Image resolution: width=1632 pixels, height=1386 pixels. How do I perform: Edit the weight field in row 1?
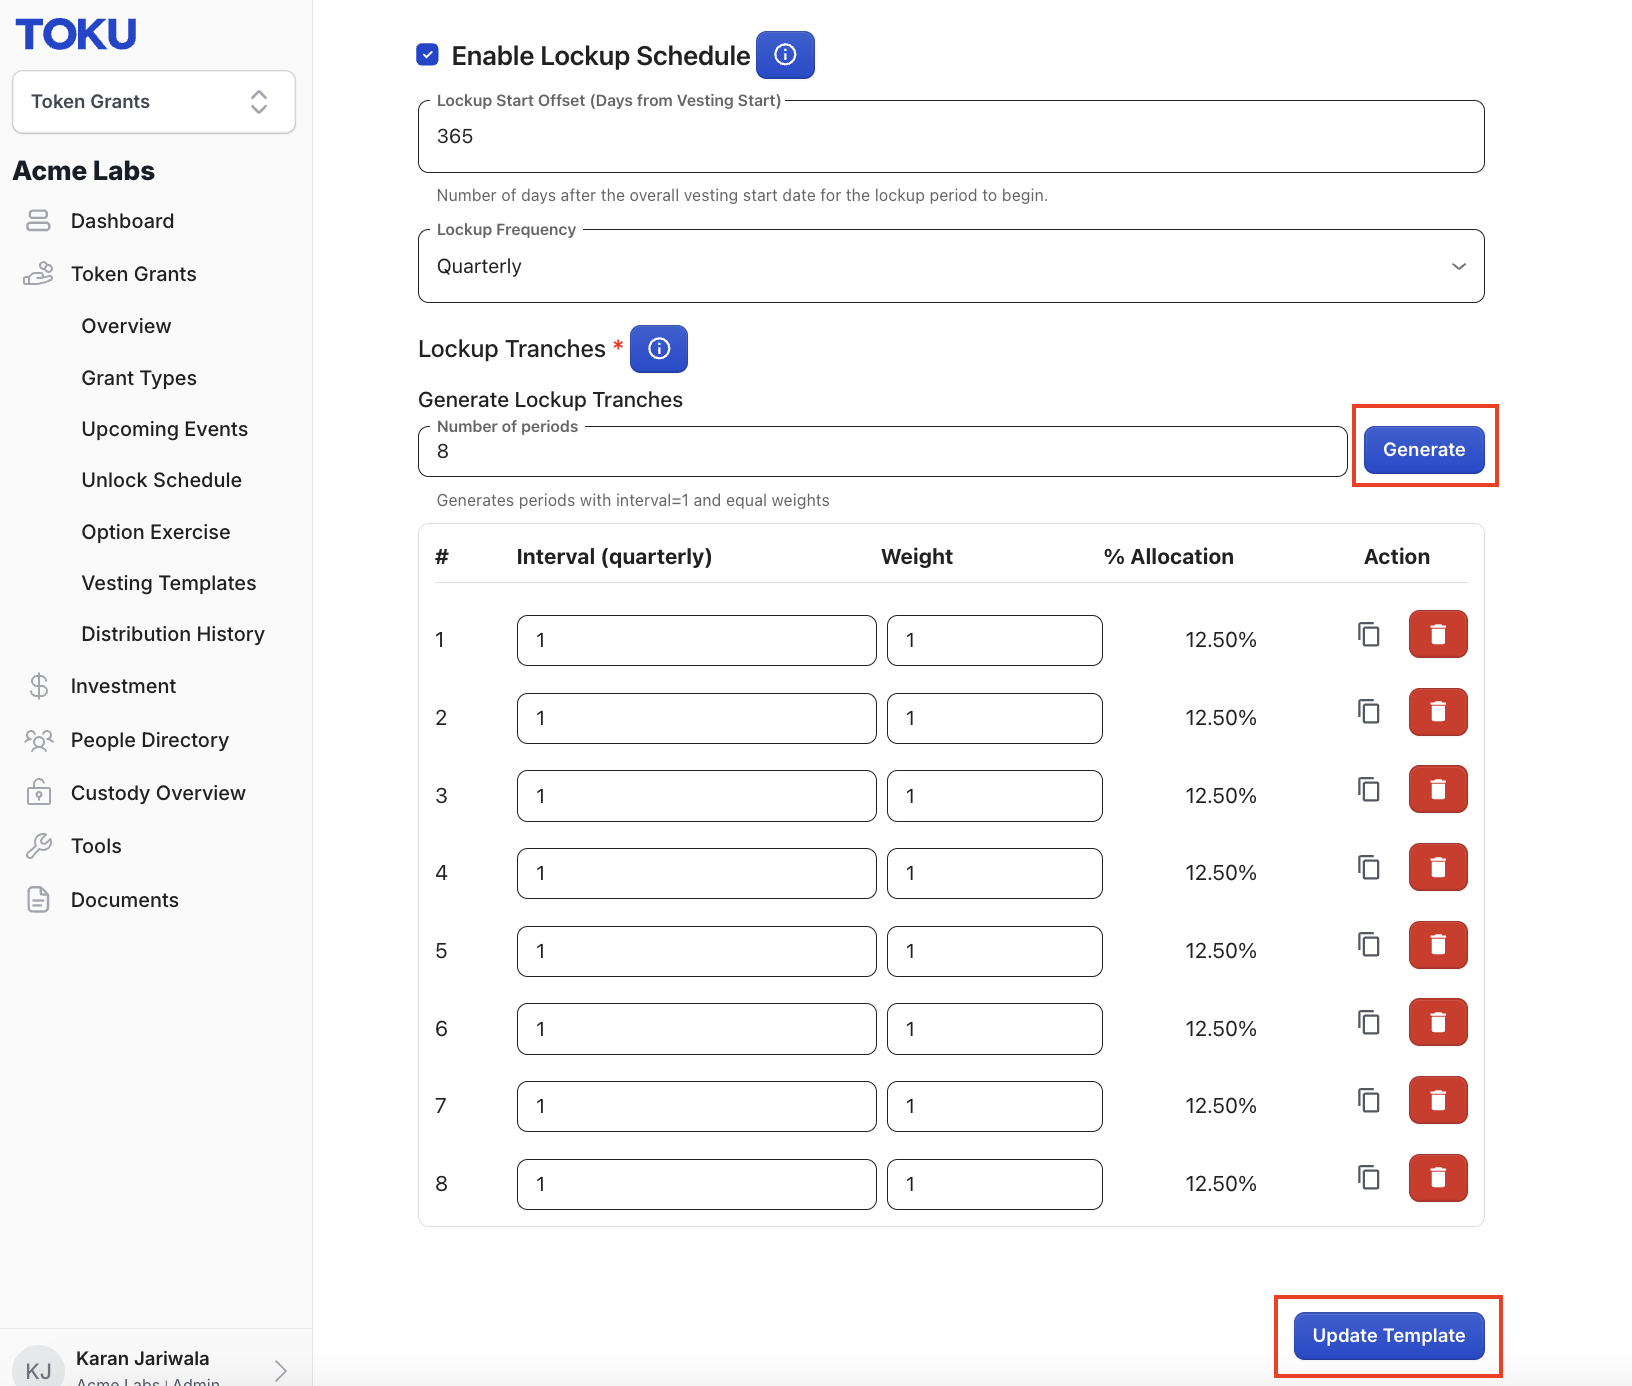(995, 640)
